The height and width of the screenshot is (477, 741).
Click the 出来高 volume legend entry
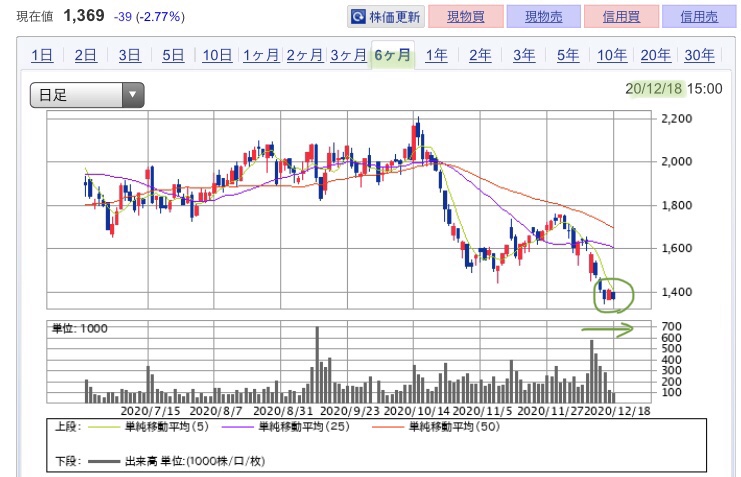coord(176,461)
